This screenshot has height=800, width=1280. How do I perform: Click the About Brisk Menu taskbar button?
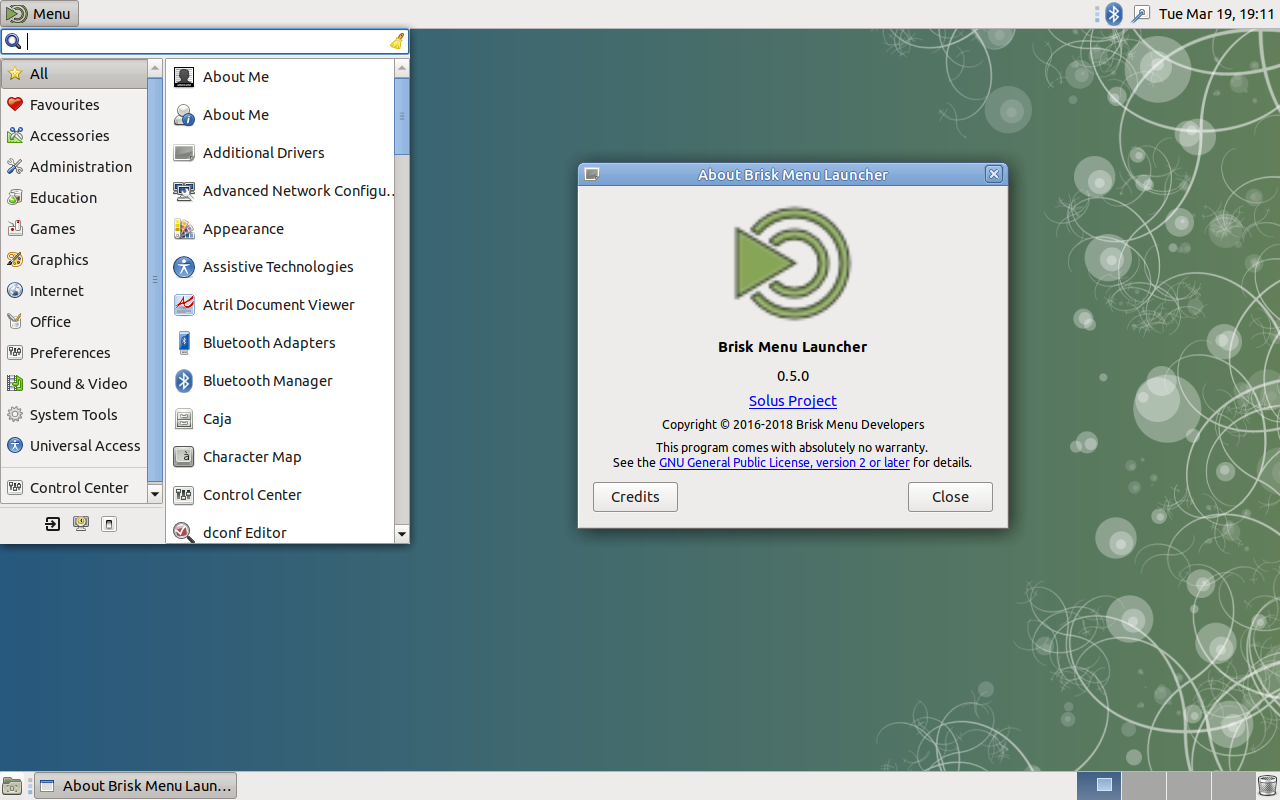[136, 786]
